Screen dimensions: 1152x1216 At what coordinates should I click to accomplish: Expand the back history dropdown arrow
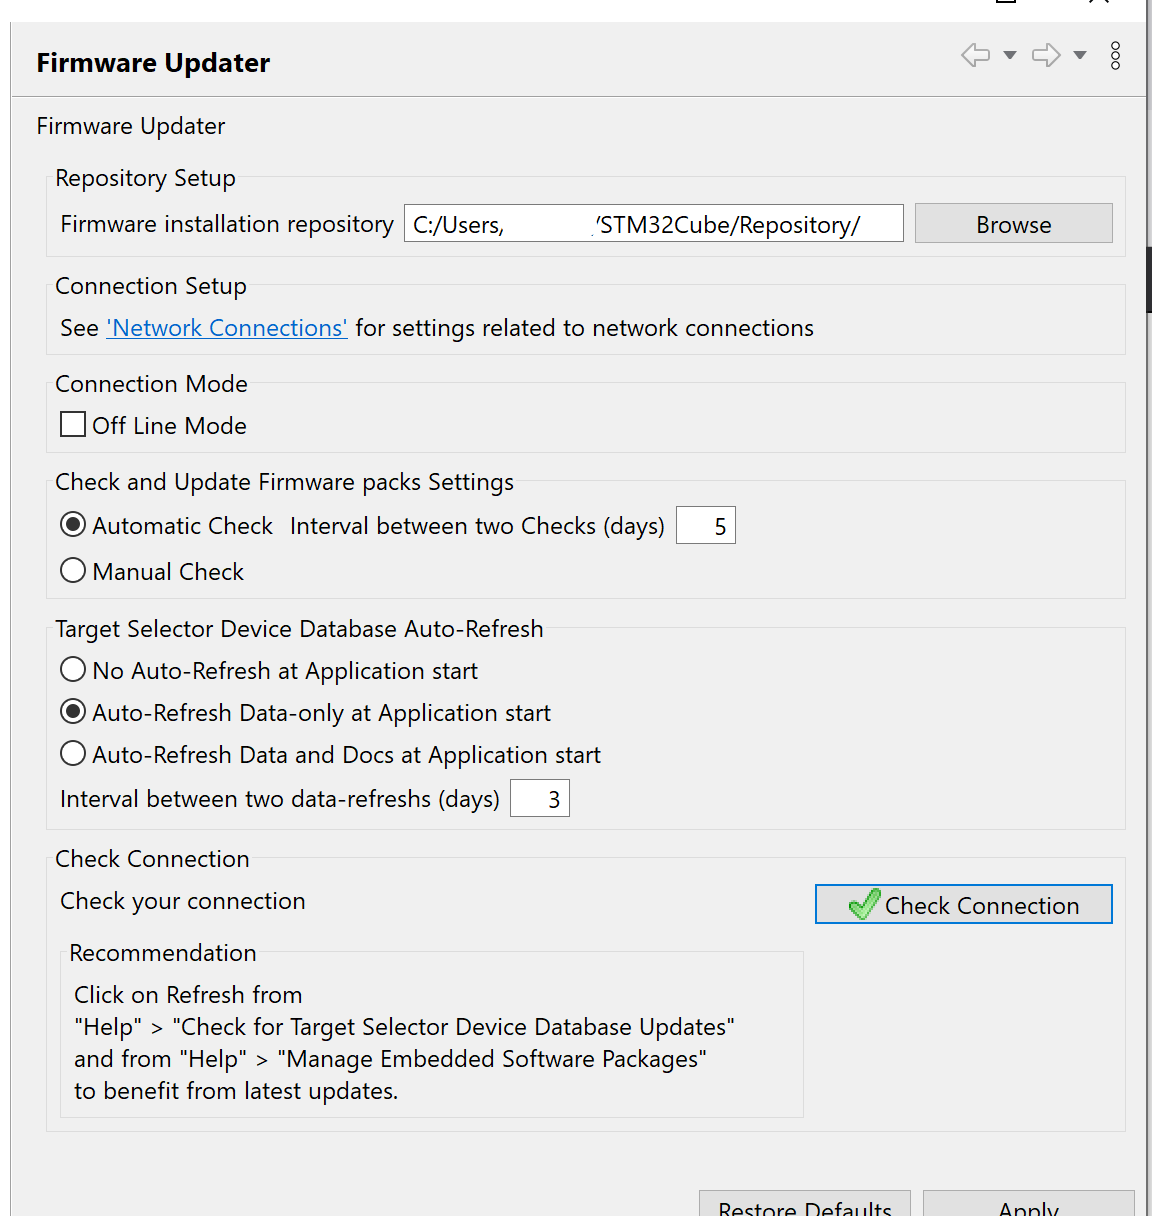tap(1010, 55)
